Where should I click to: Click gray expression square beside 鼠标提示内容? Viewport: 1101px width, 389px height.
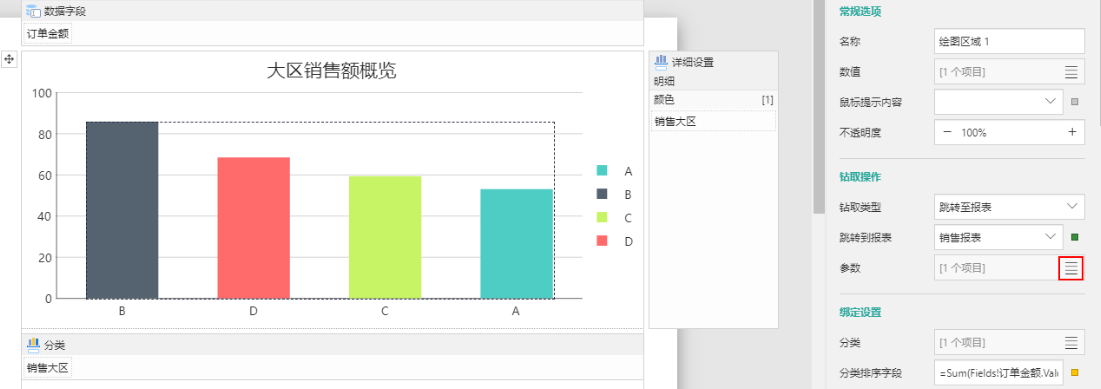(1074, 102)
